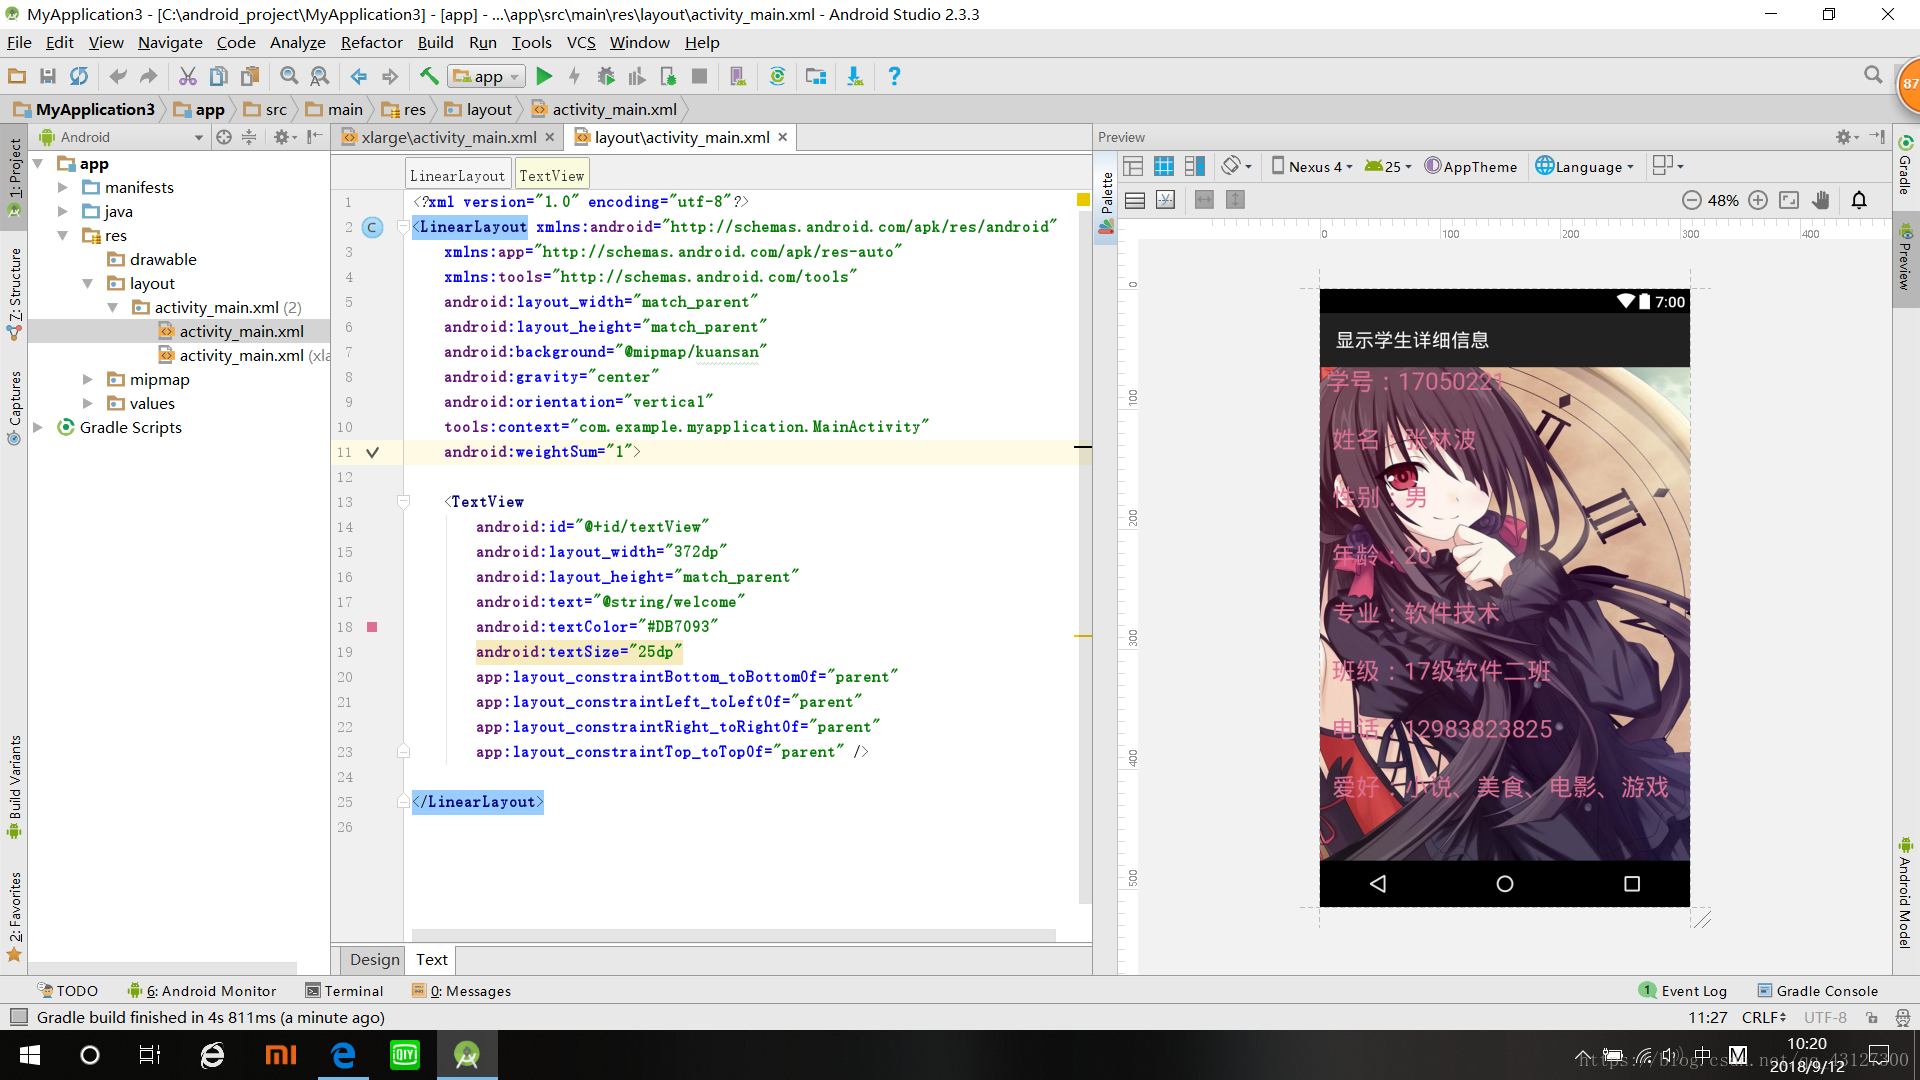Click the Zoom to Fit icon

[x=1789, y=200]
